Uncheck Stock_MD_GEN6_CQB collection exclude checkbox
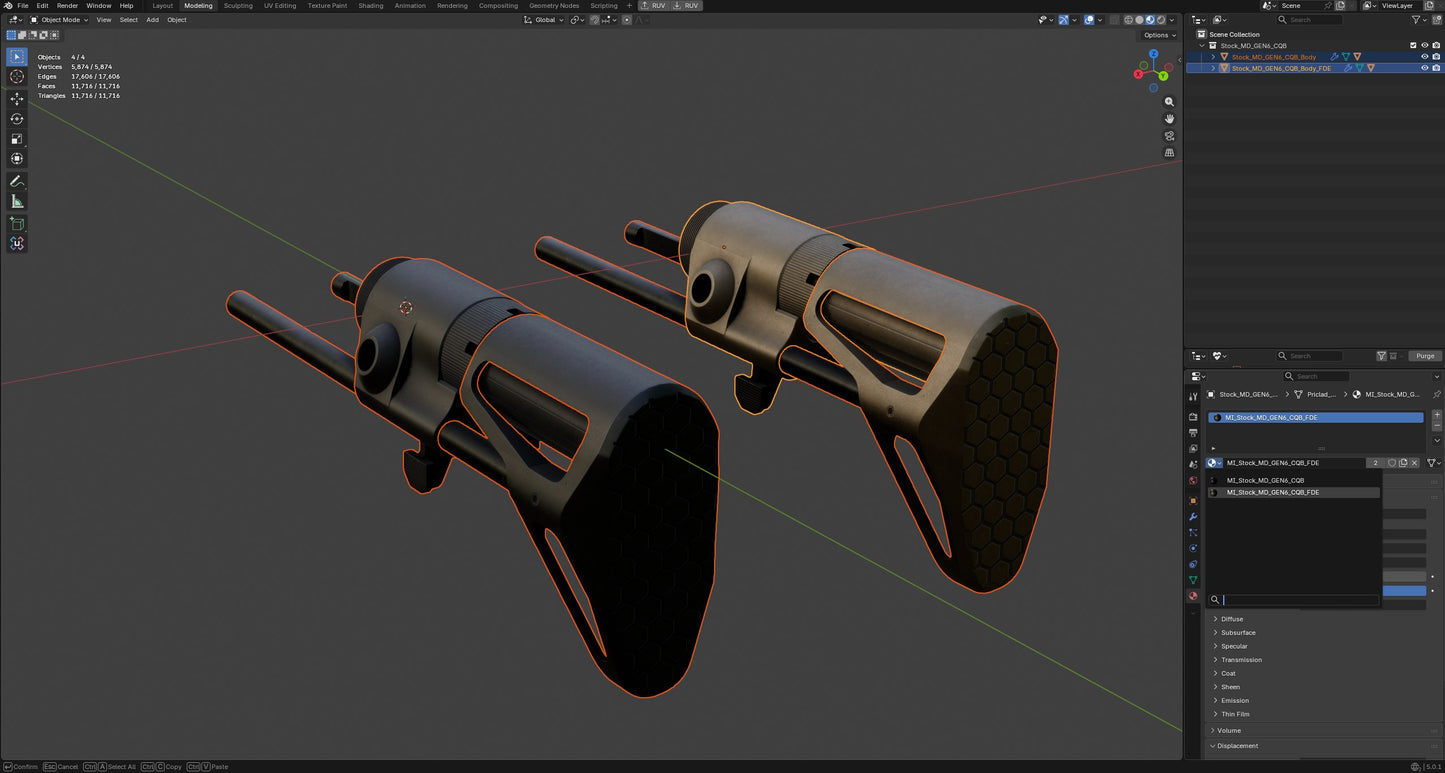Viewport: 1445px width, 773px height. (x=1413, y=45)
